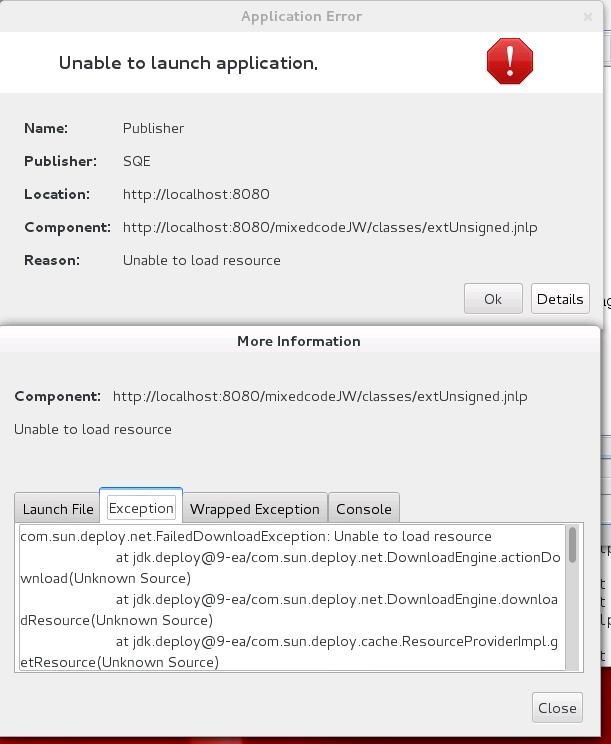
Task: Click the extUnsigned.jnlp URL beside Reason section
Action: [330, 227]
